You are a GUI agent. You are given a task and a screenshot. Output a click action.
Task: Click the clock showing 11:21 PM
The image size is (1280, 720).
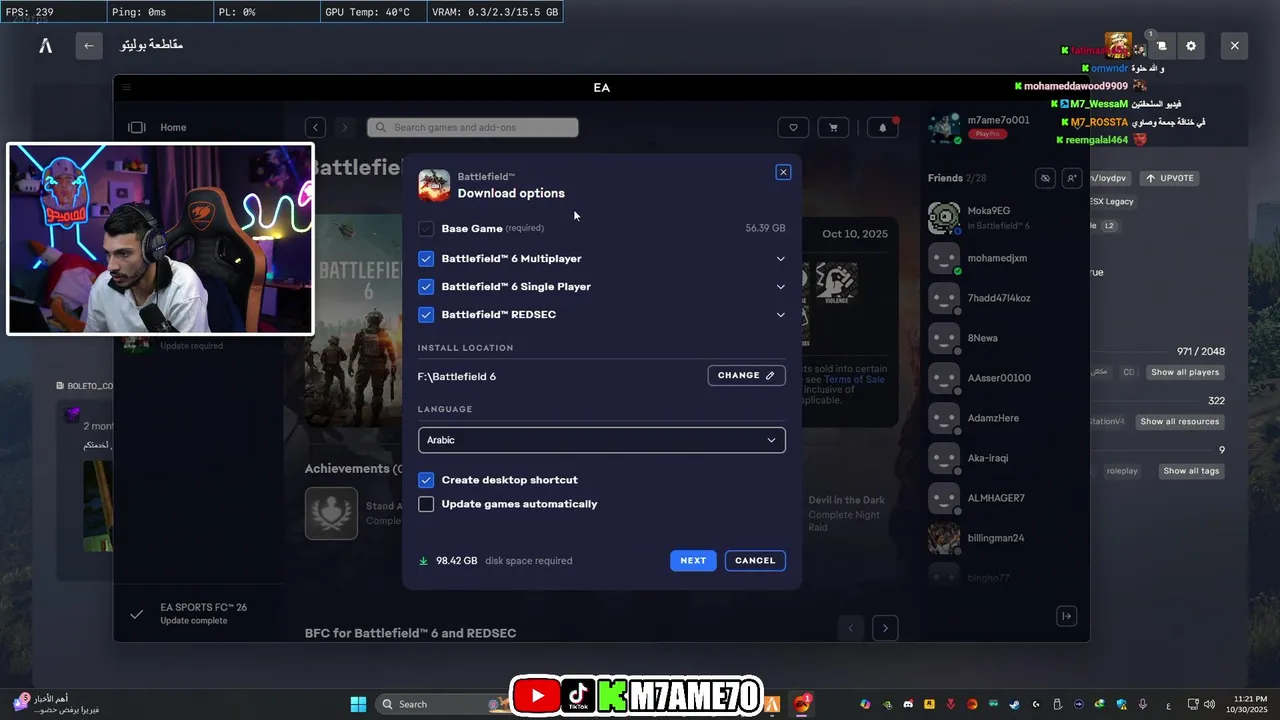[x=1249, y=698]
